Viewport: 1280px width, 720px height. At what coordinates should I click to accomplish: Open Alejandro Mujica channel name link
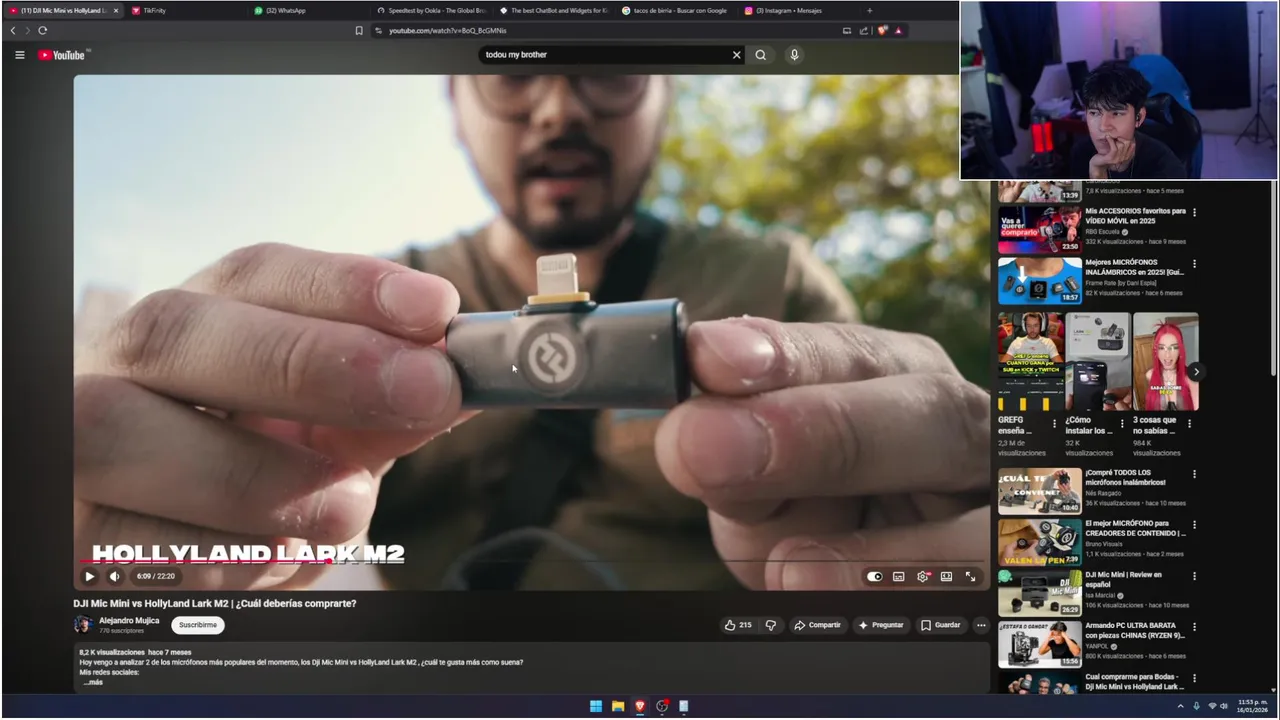click(x=129, y=620)
